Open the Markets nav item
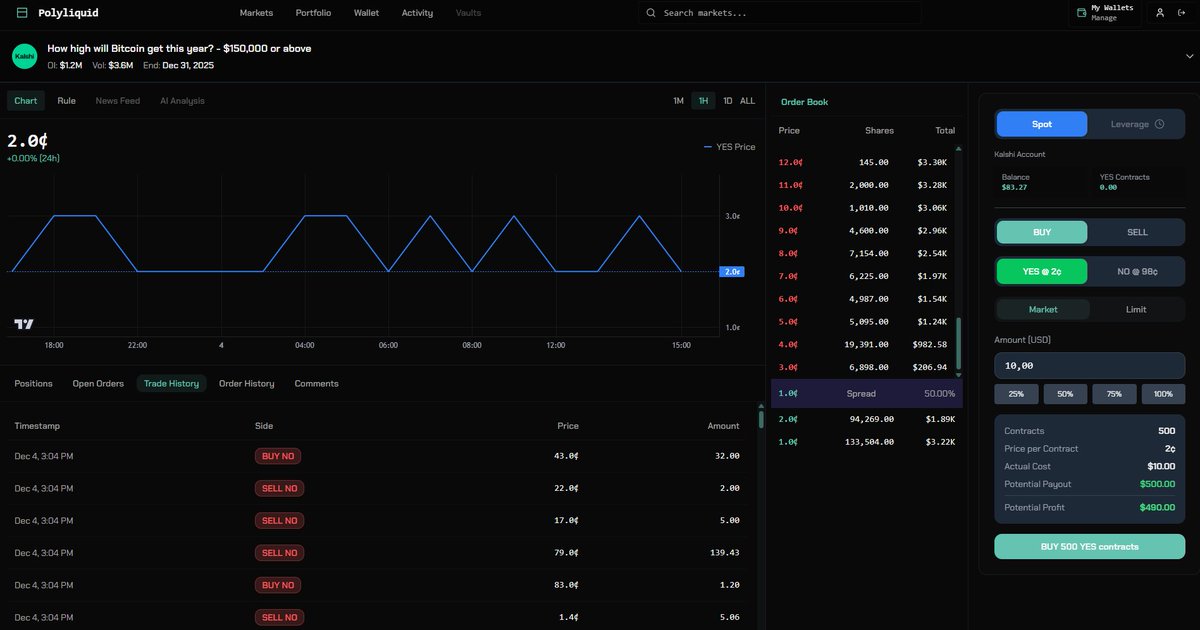 [257, 13]
